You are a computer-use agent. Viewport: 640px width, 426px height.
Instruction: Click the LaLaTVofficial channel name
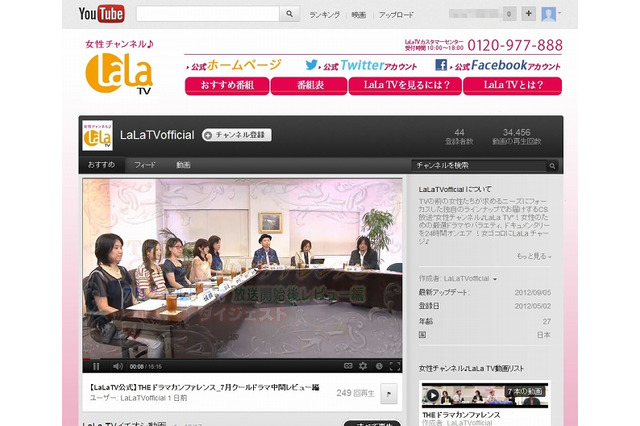(x=157, y=135)
